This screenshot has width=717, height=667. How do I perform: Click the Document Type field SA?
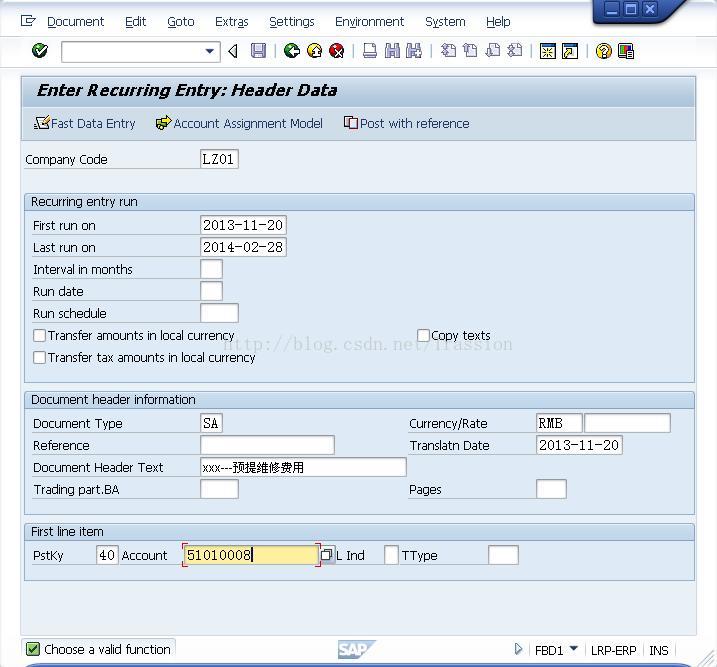(211, 423)
